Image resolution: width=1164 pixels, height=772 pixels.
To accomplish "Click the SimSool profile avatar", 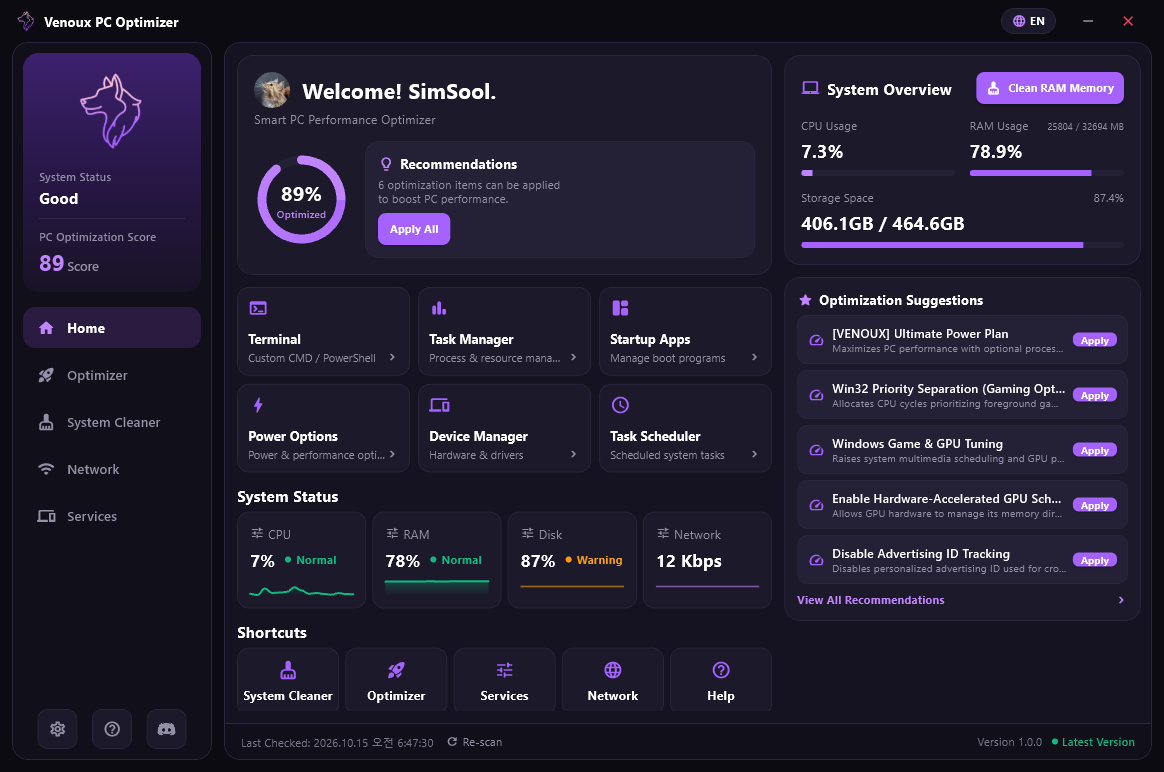I will (x=272, y=90).
